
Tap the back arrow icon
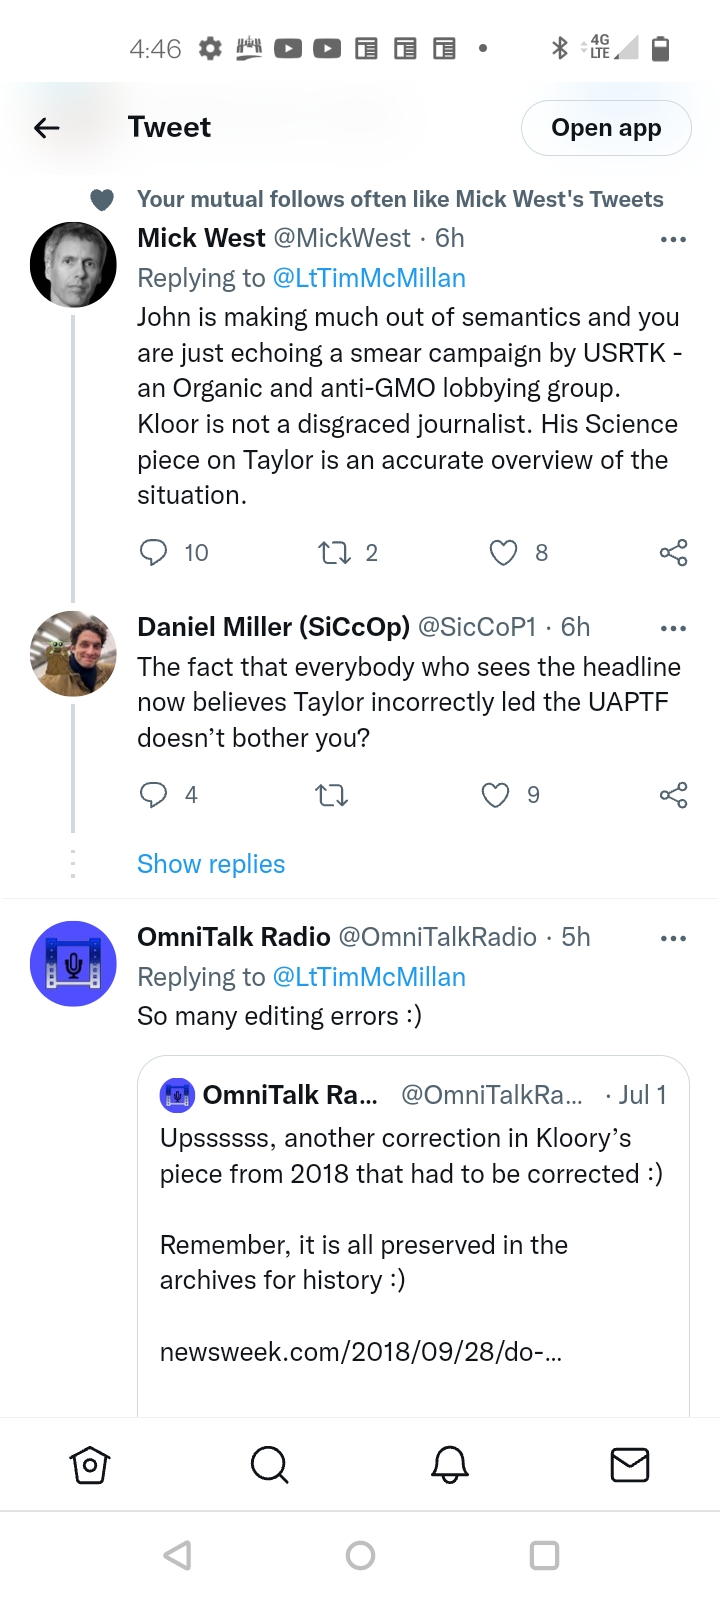(47, 128)
